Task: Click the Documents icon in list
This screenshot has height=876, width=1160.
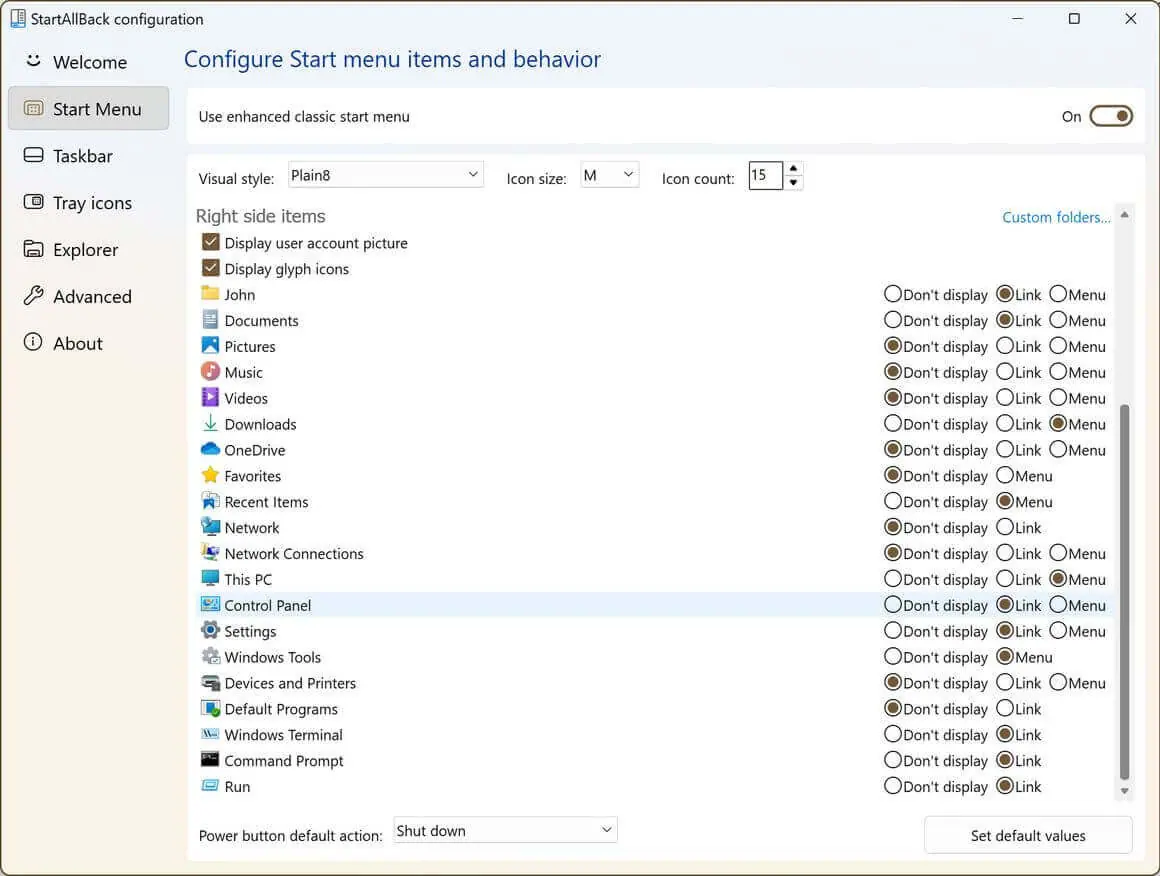Action: pyautogui.click(x=210, y=320)
